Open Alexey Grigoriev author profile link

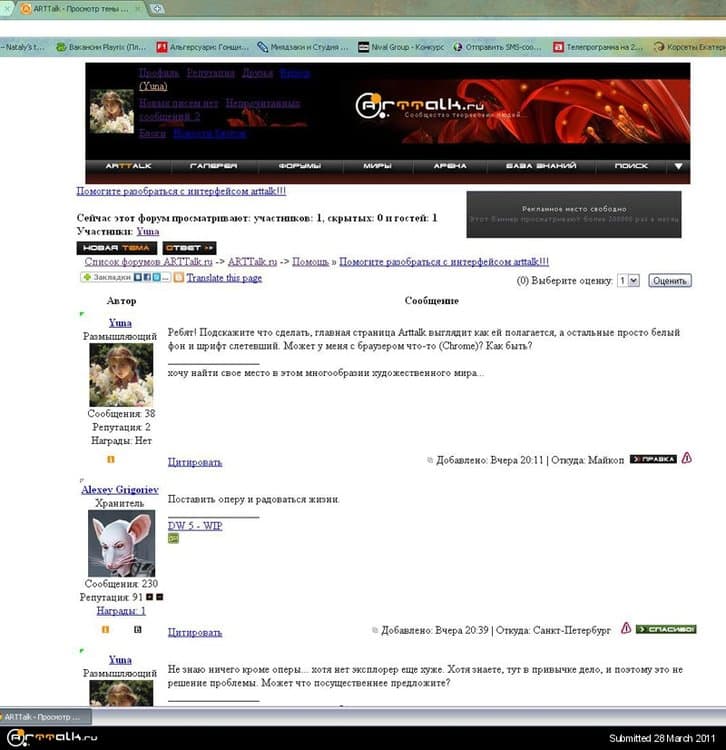pos(120,490)
